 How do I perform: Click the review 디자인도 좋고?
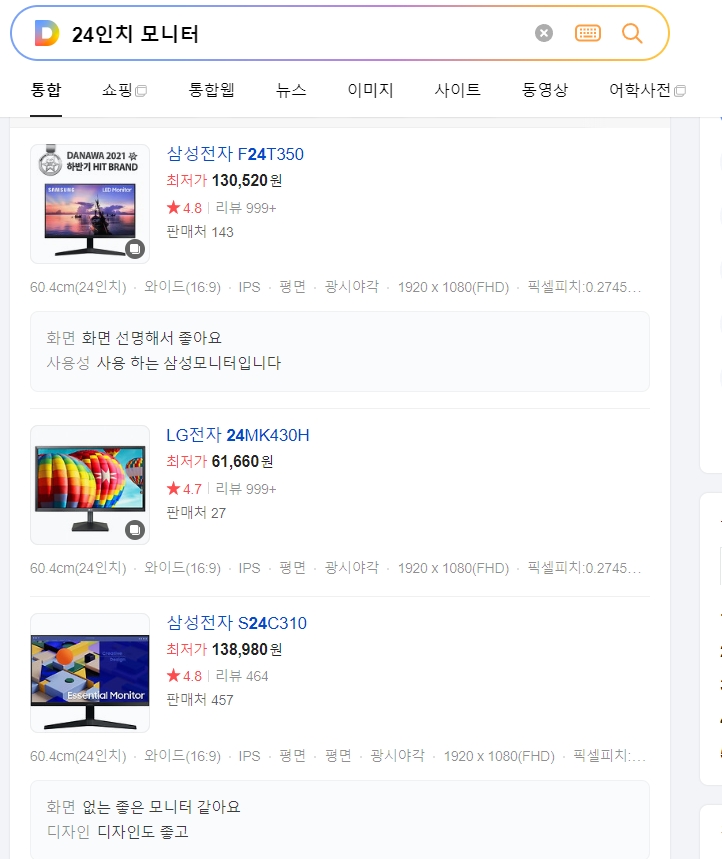(x=143, y=832)
